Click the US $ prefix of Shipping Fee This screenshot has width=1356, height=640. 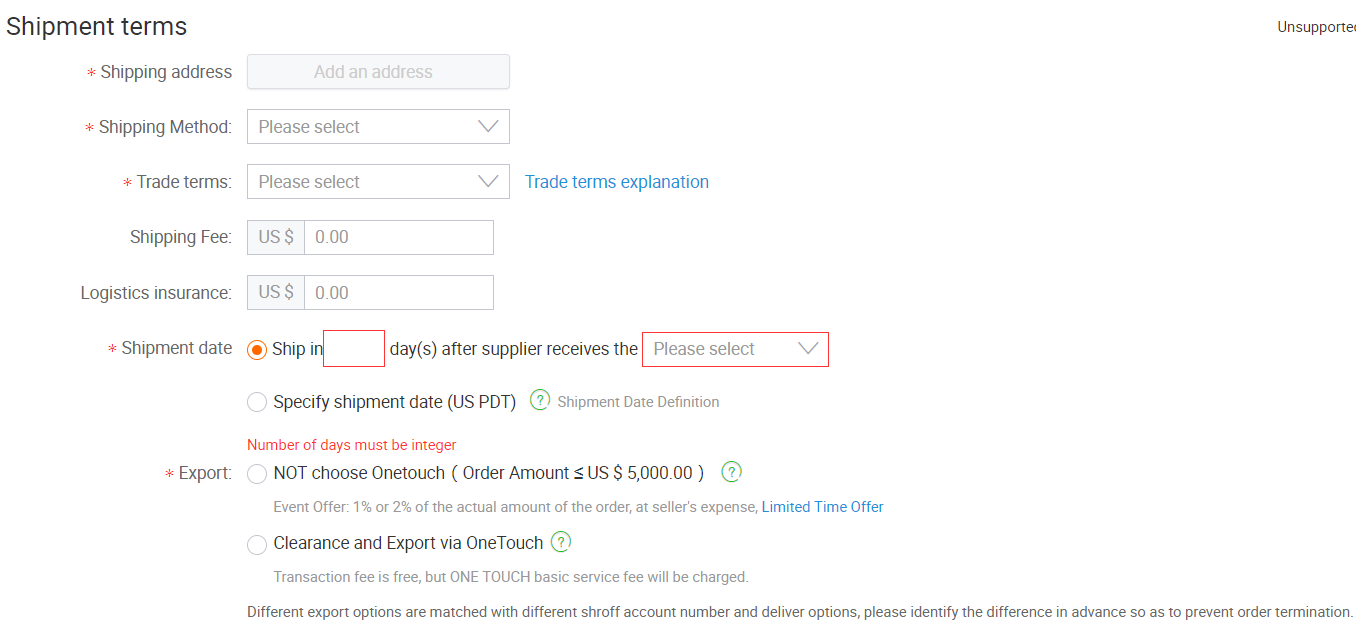(276, 237)
